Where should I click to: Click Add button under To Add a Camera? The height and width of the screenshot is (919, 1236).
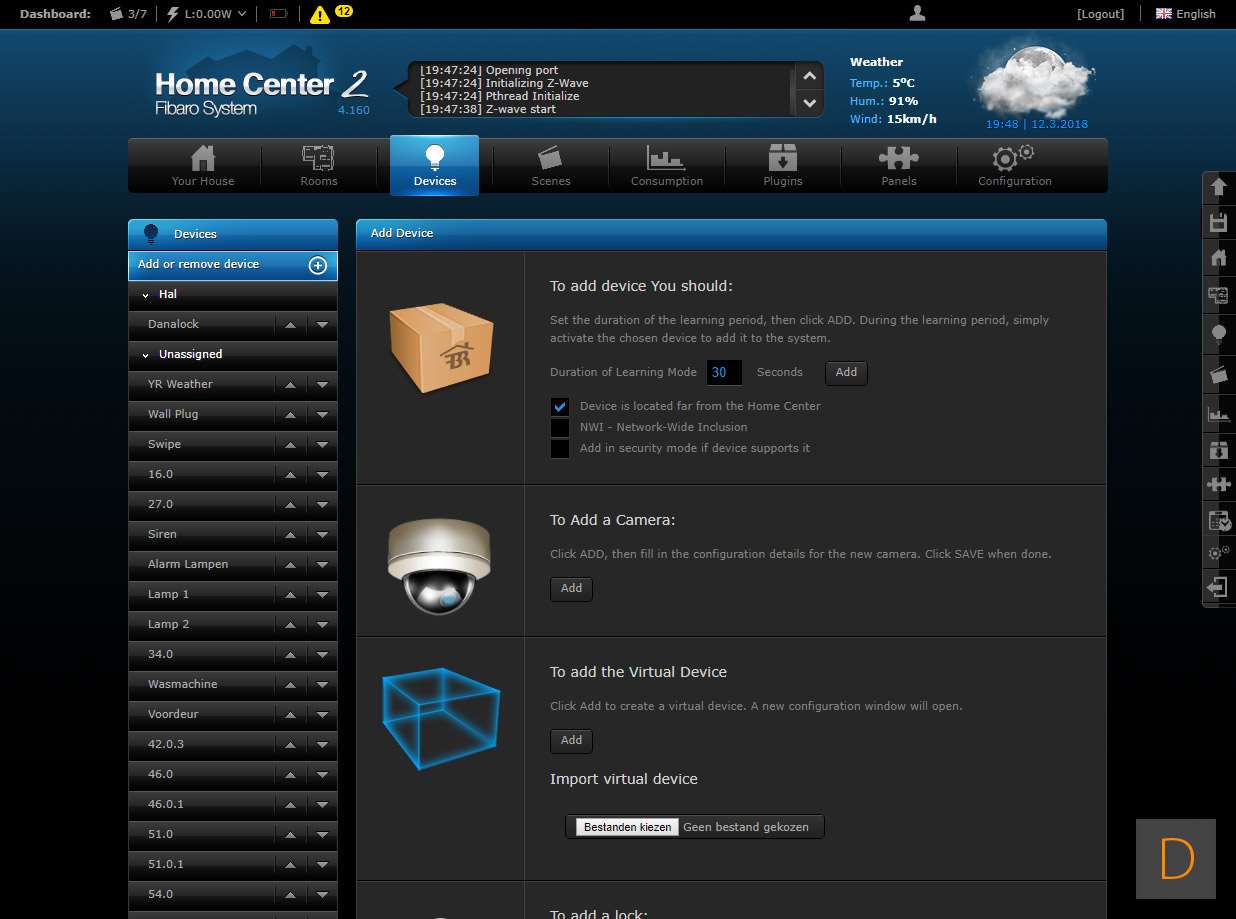[x=571, y=589]
